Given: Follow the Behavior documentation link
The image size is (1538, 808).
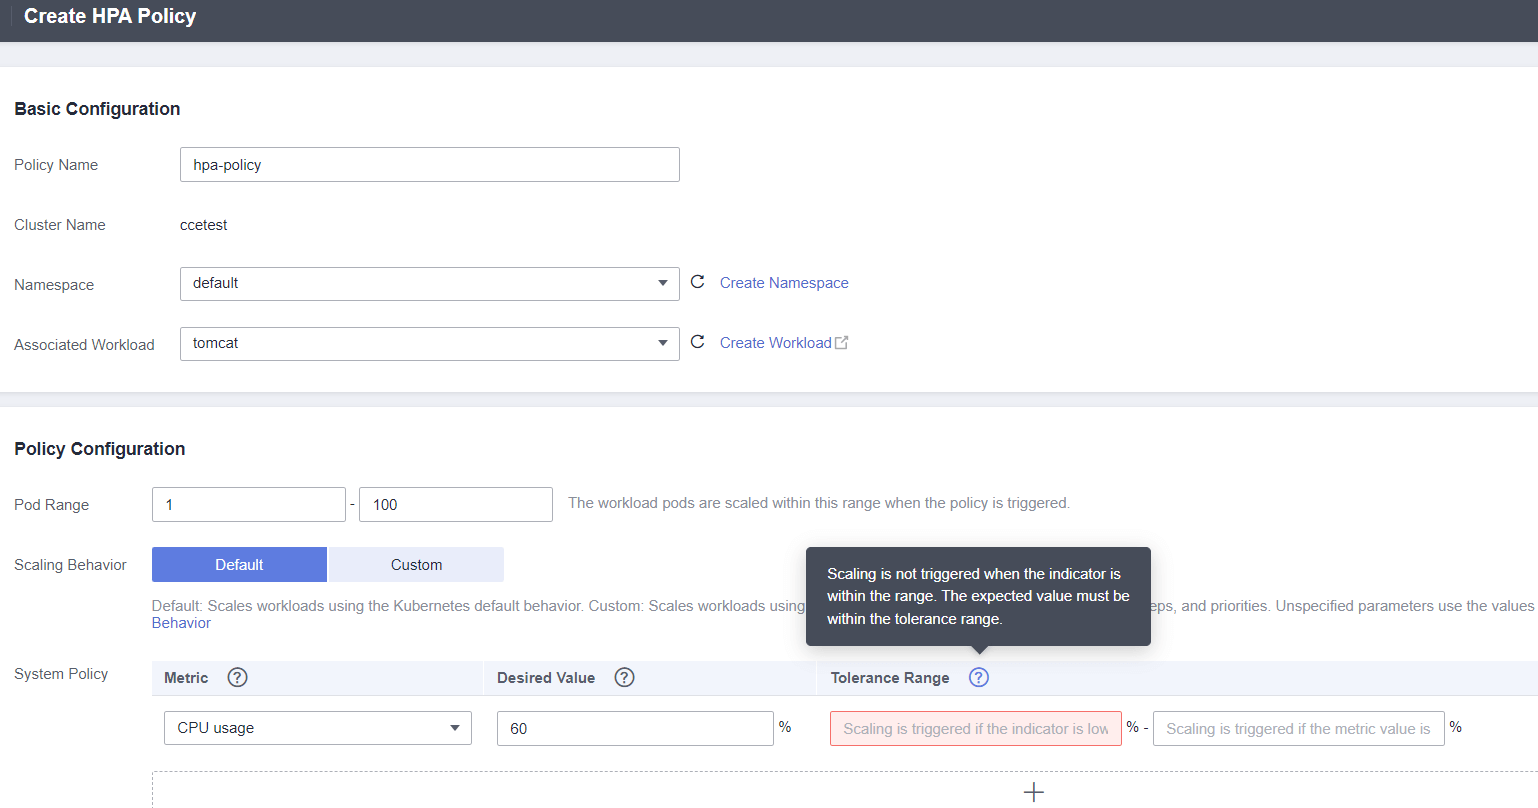Looking at the screenshot, I should [x=181, y=623].
